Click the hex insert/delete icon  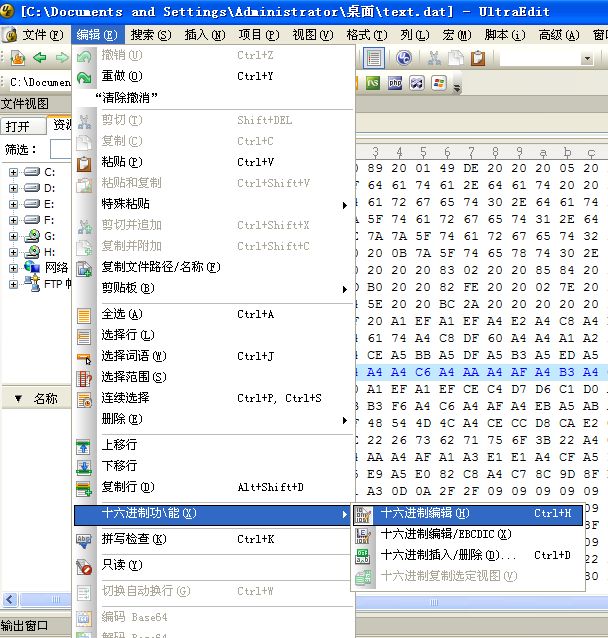pyautogui.click(x=363, y=556)
